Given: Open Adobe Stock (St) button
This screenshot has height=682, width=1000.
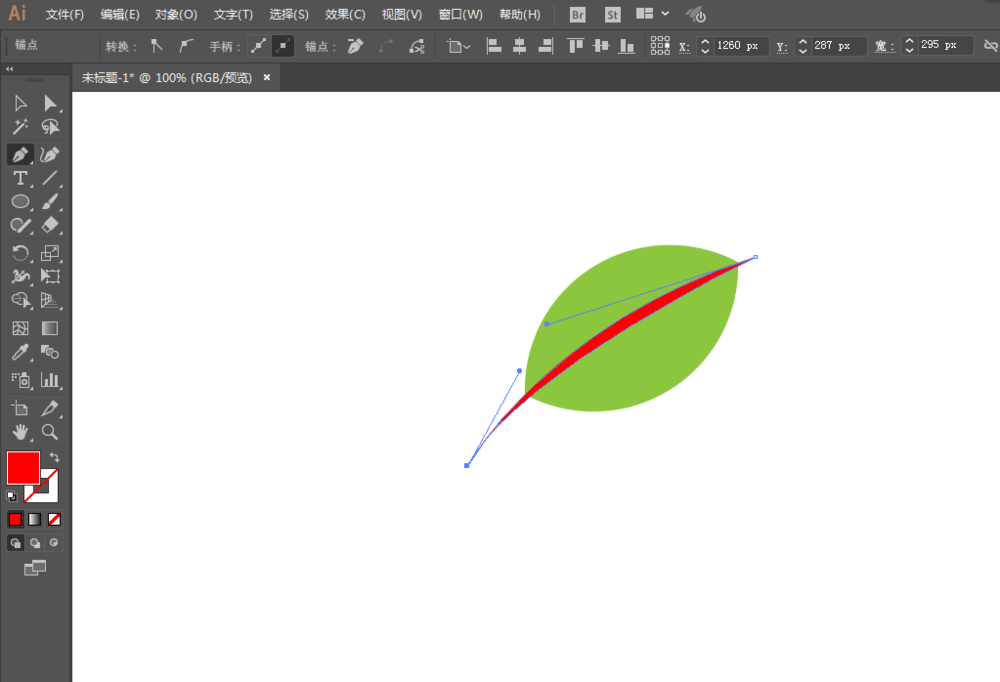Looking at the screenshot, I should (612, 15).
